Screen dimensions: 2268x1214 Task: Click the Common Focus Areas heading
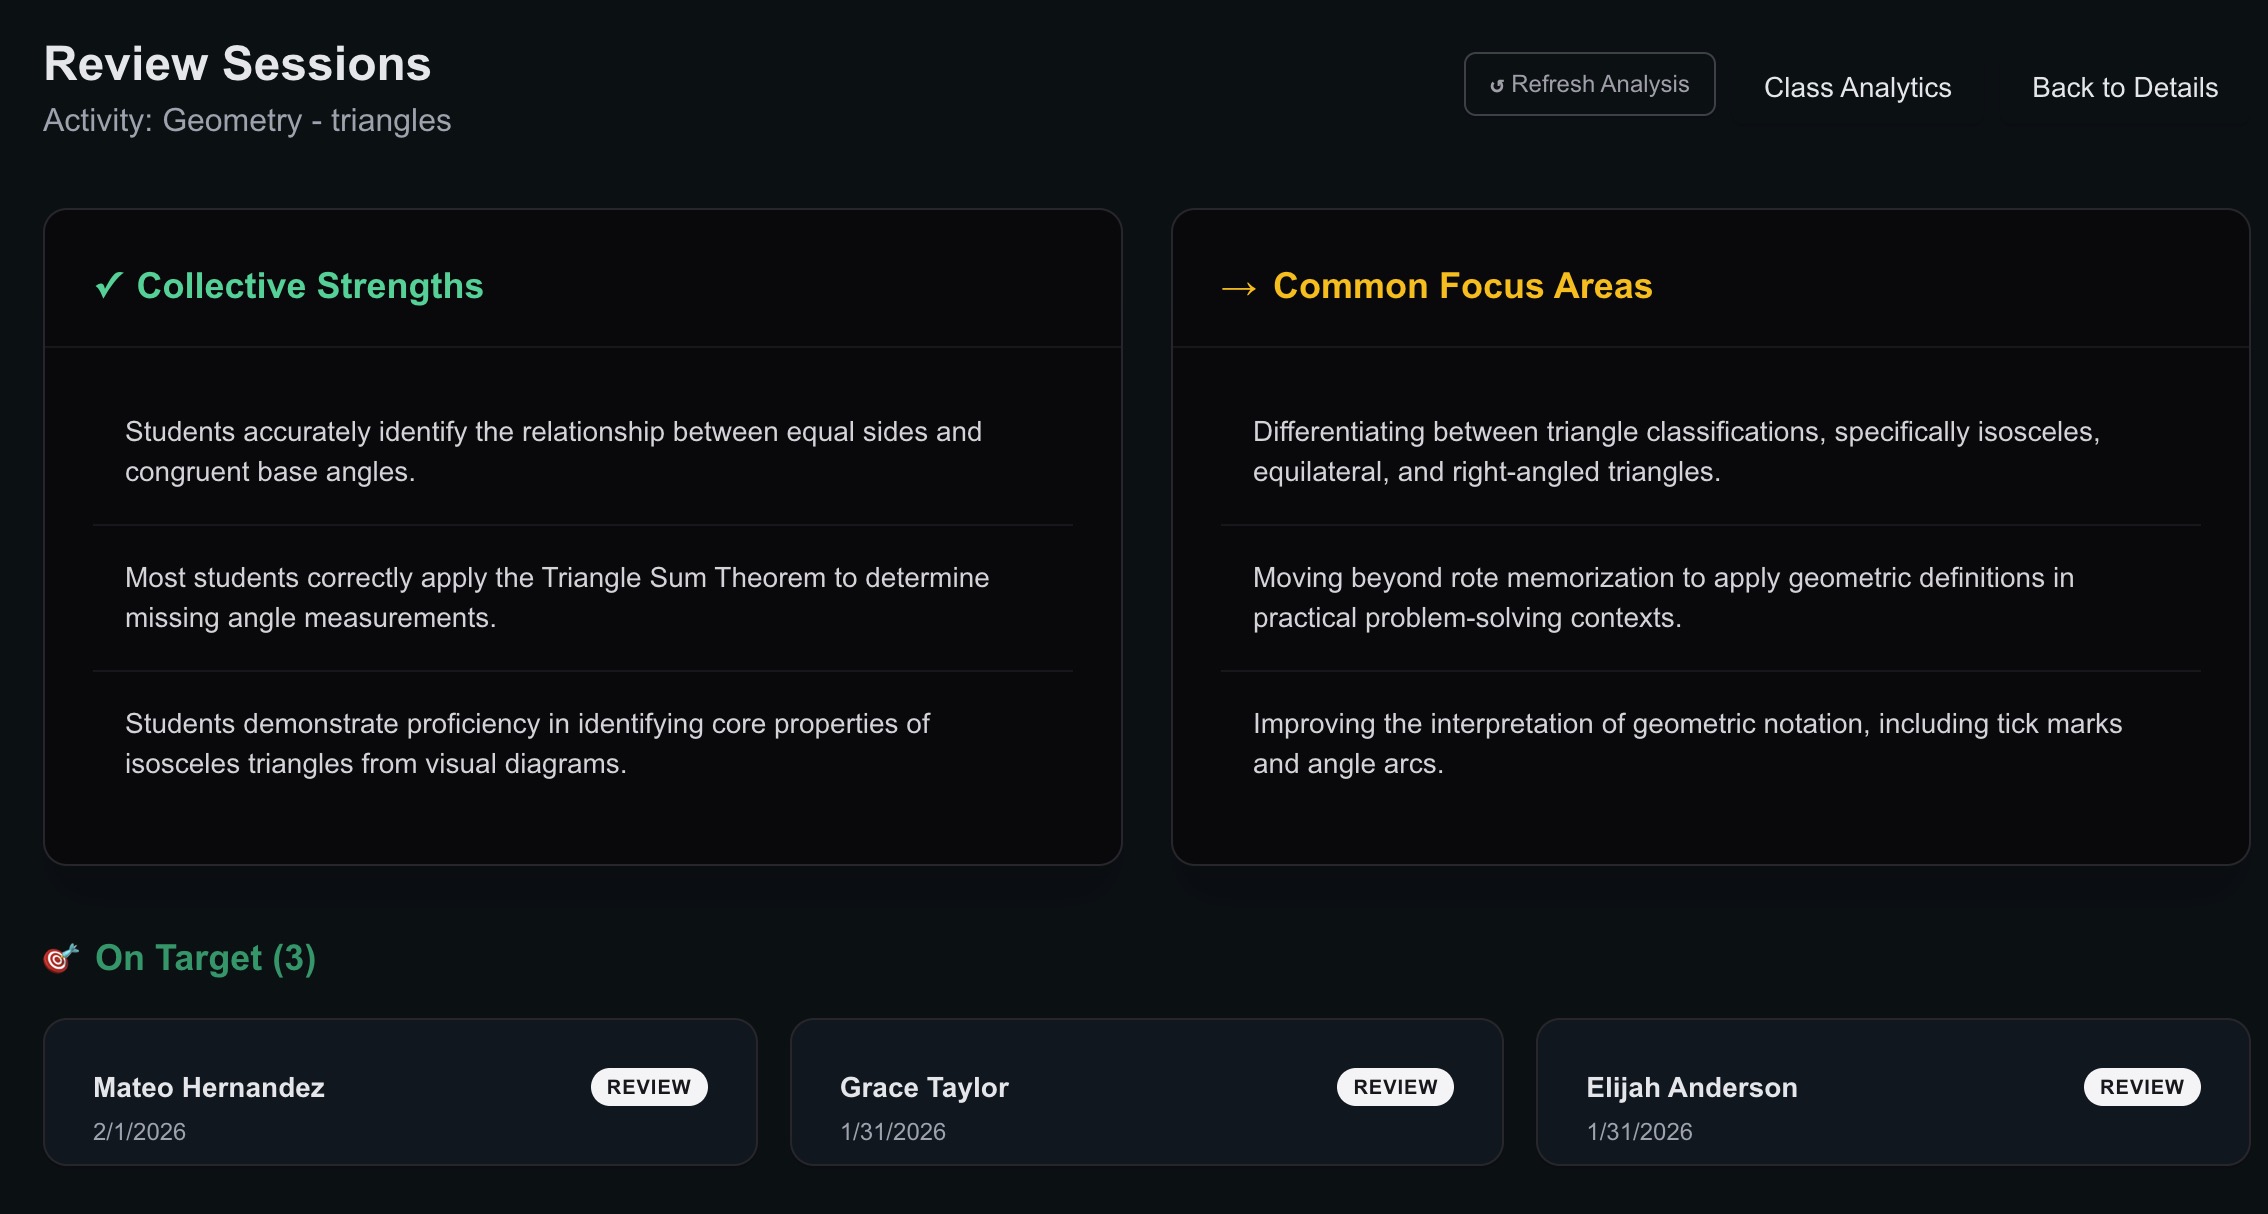[x=1462, y=286]
